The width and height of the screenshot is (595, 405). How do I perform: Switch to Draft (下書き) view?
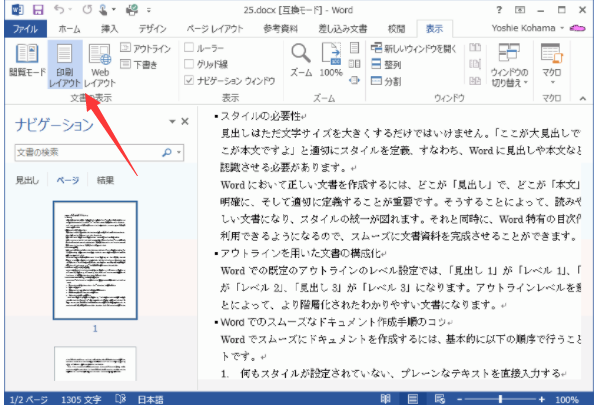point(139,65)
